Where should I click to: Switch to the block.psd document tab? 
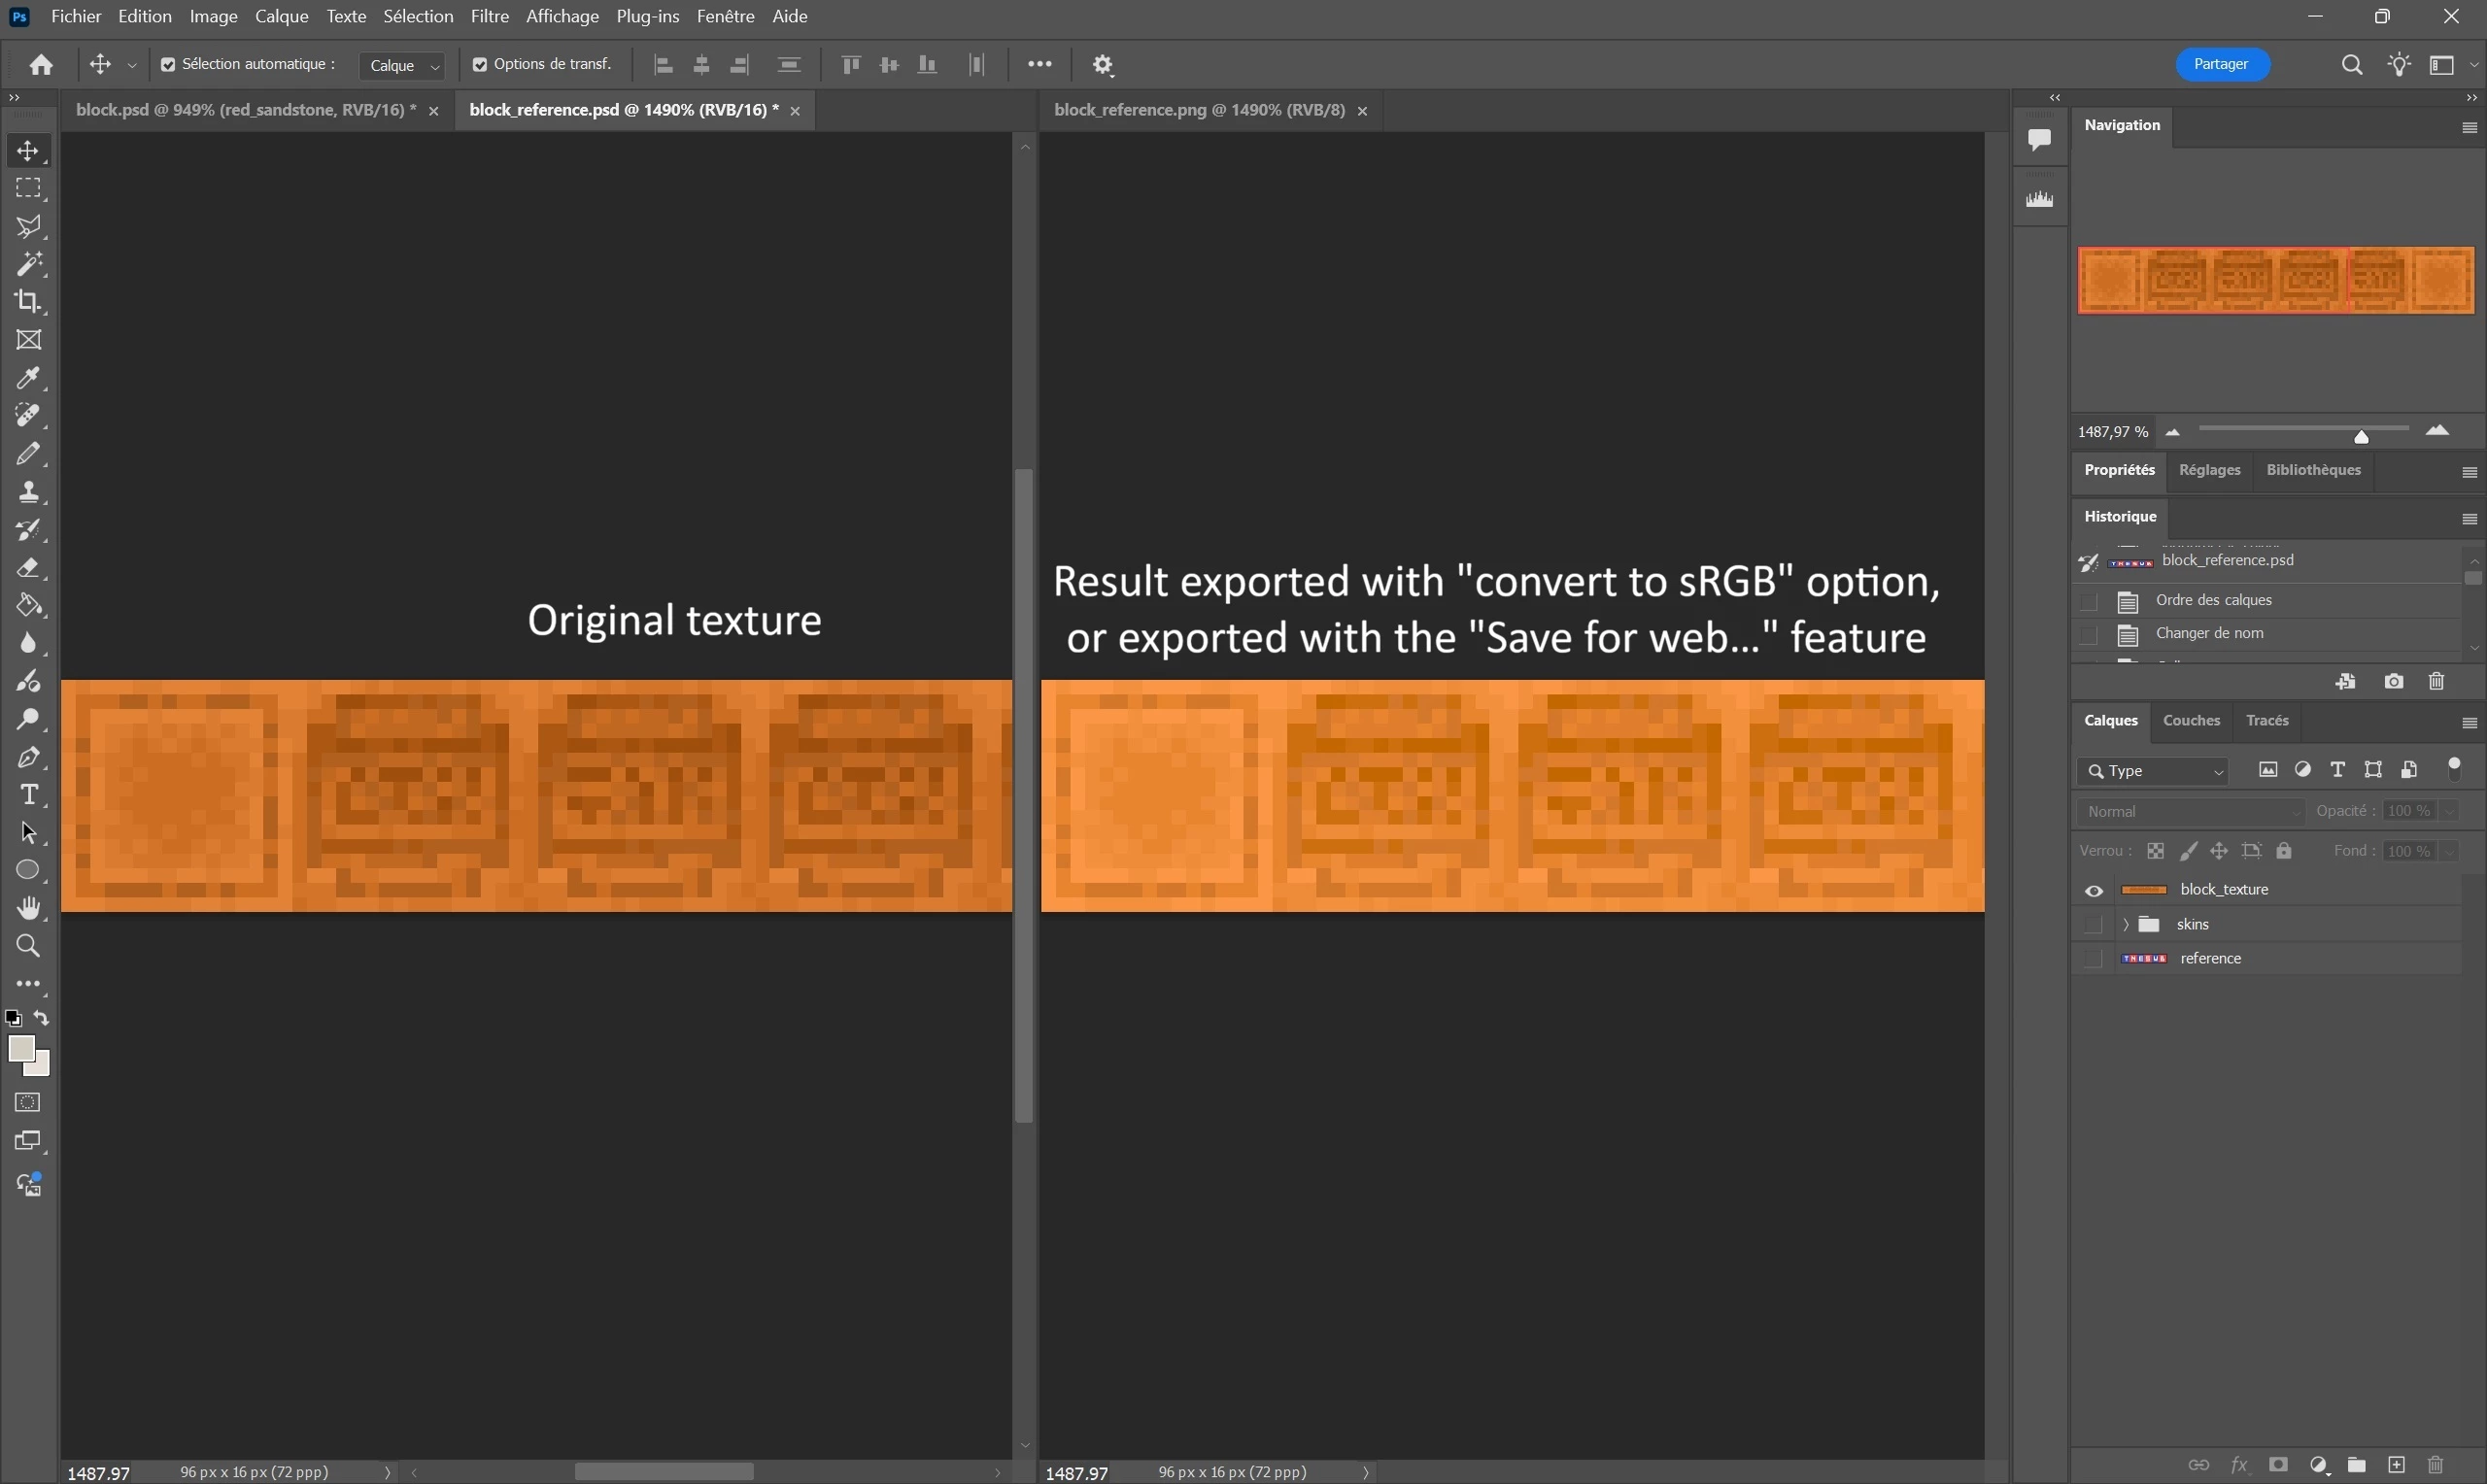point(245,110)
